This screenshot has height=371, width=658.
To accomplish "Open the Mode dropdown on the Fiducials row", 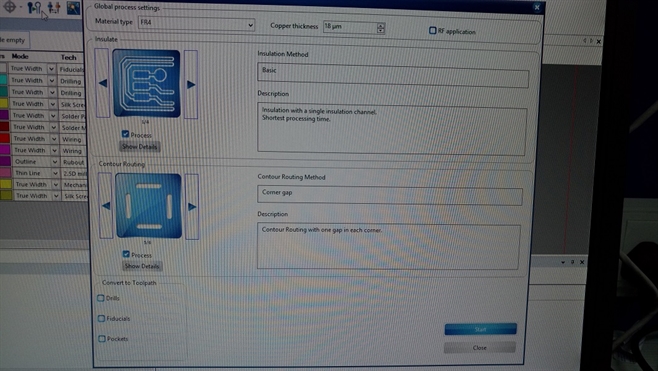I will [x=51, y=68].
